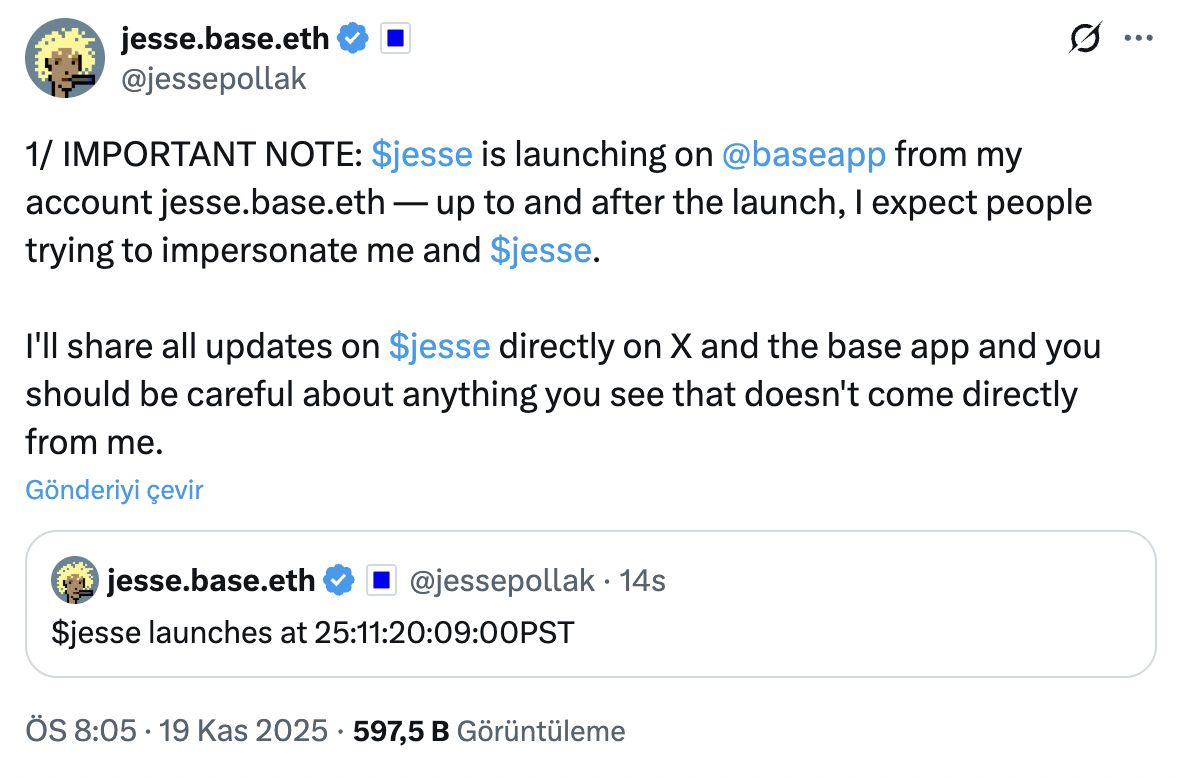
Task: Open @jessepollak's display name
Action: pyautogui.click(x=223, y=38)
